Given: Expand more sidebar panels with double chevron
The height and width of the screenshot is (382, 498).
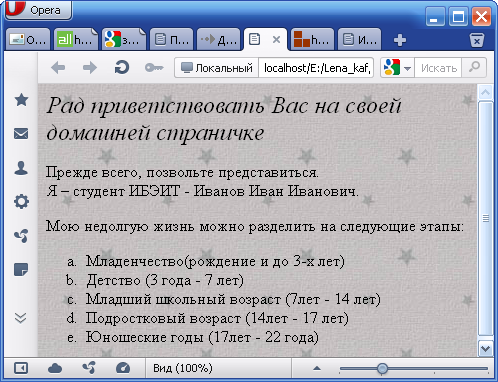Looking at the screenshot, I should tap(21, 318).
